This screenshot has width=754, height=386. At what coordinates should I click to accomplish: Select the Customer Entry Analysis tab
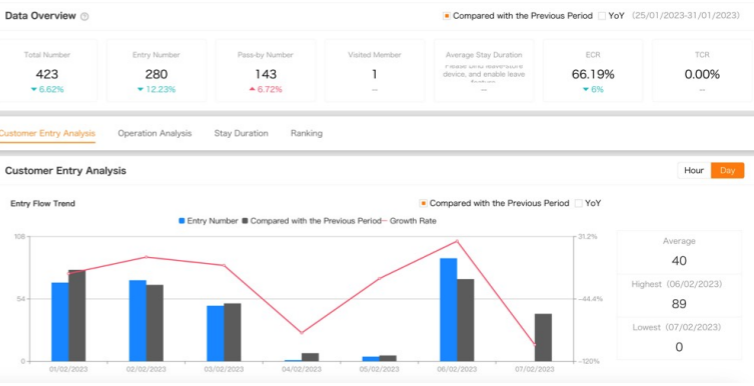47,133
